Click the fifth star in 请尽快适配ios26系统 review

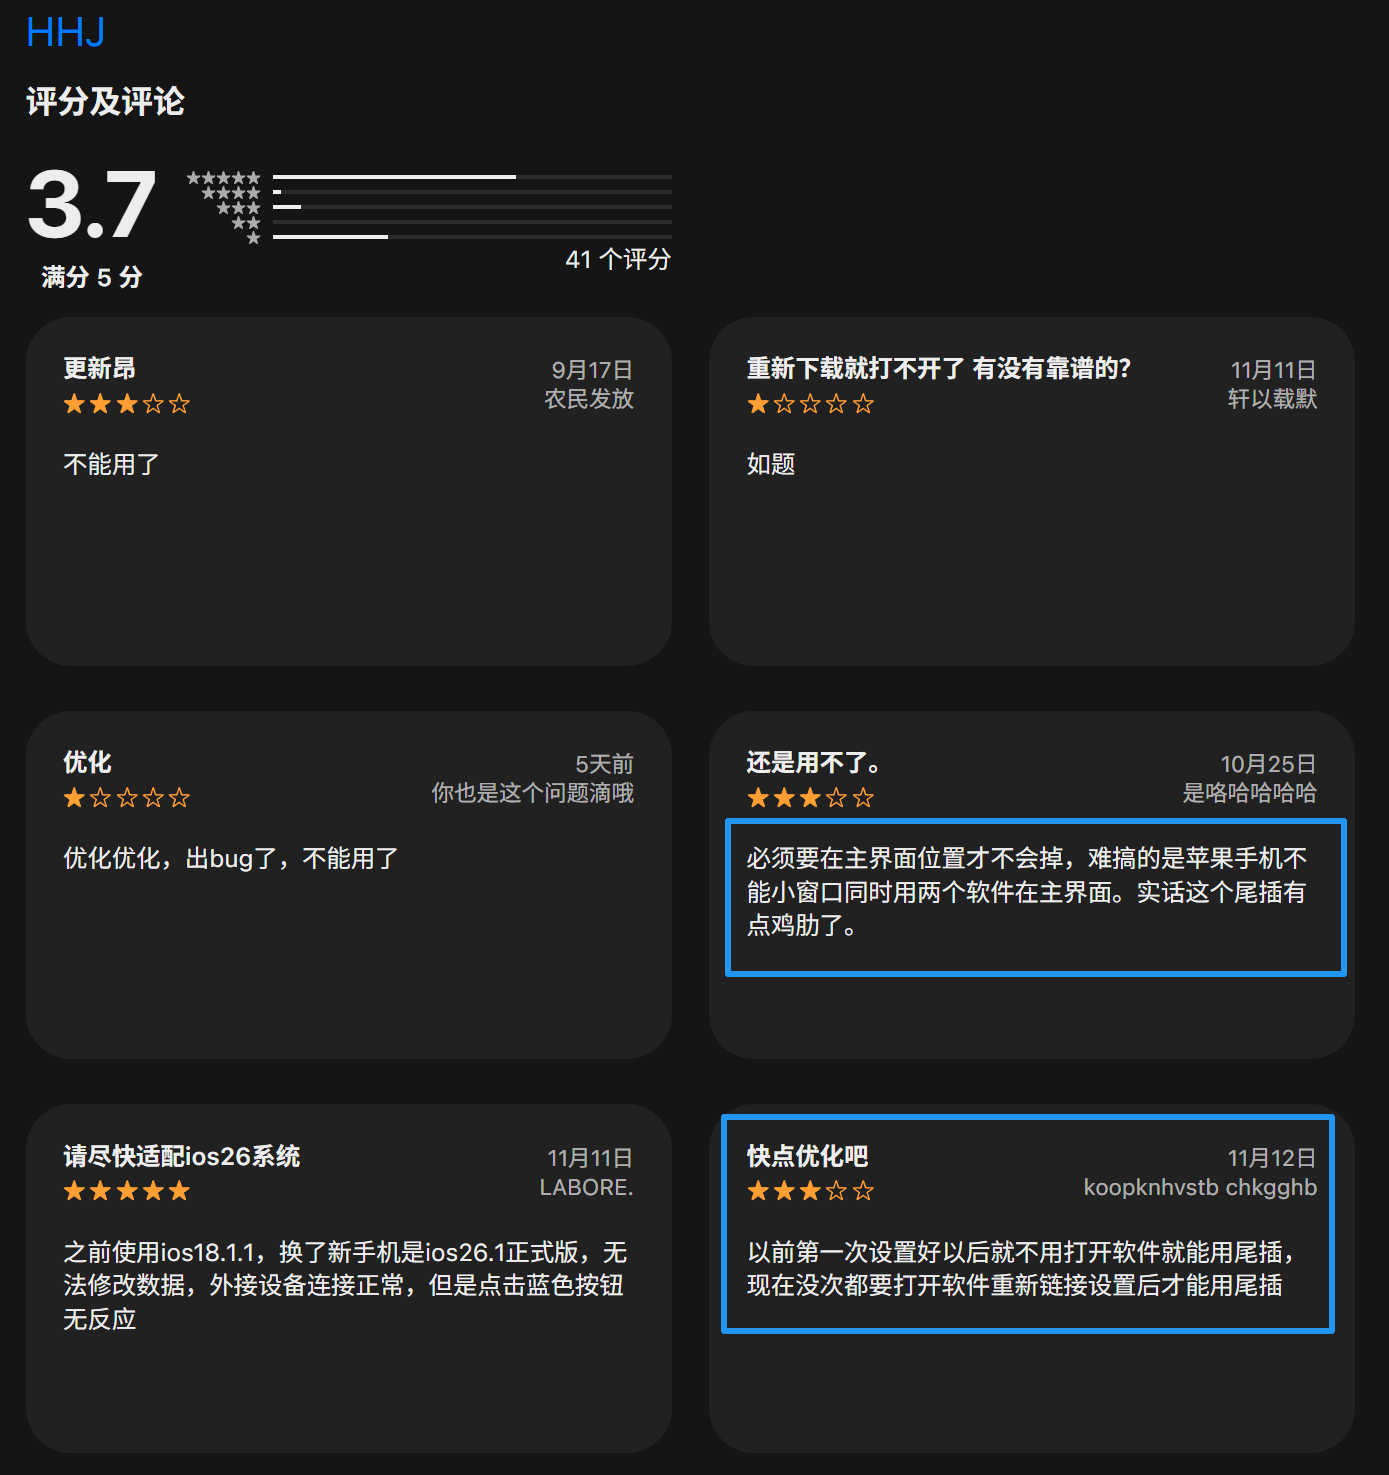tap(180, 1190)
